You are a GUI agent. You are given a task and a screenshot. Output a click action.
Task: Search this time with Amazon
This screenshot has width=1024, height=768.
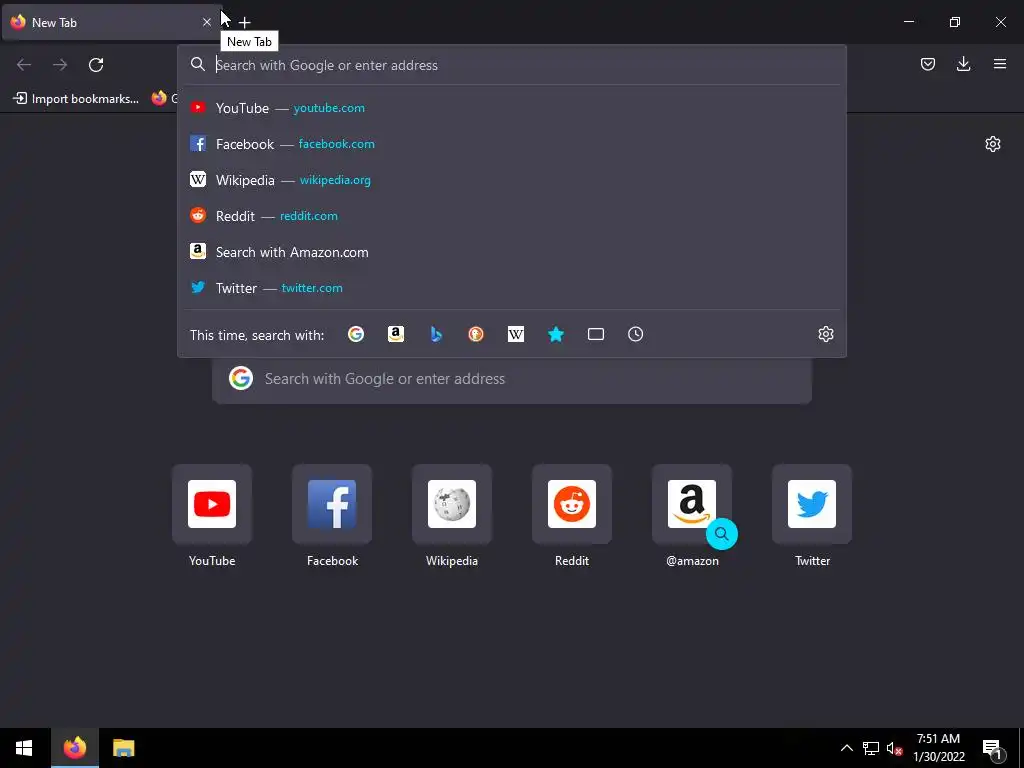pyautogui.click(x=396, y=334)
